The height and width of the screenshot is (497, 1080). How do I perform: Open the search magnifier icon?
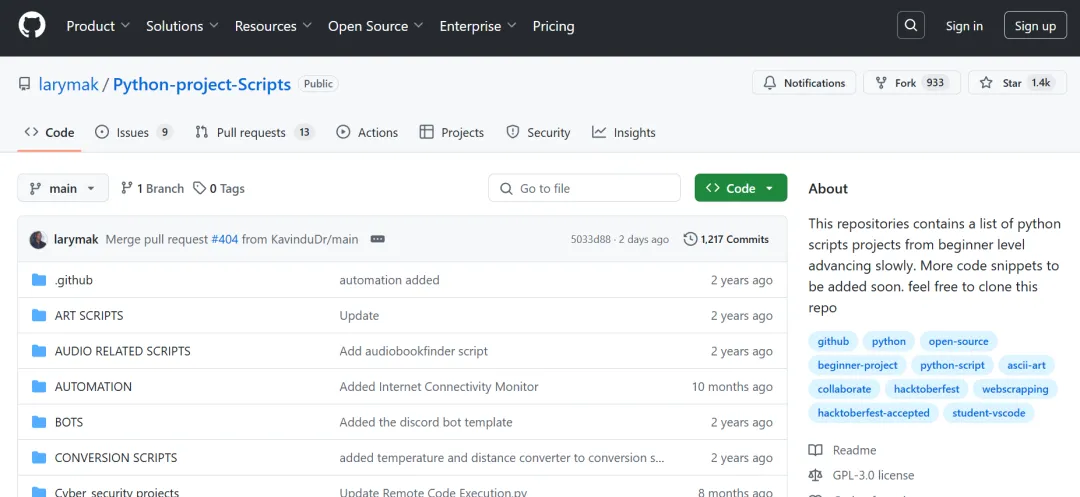point(910,26)
